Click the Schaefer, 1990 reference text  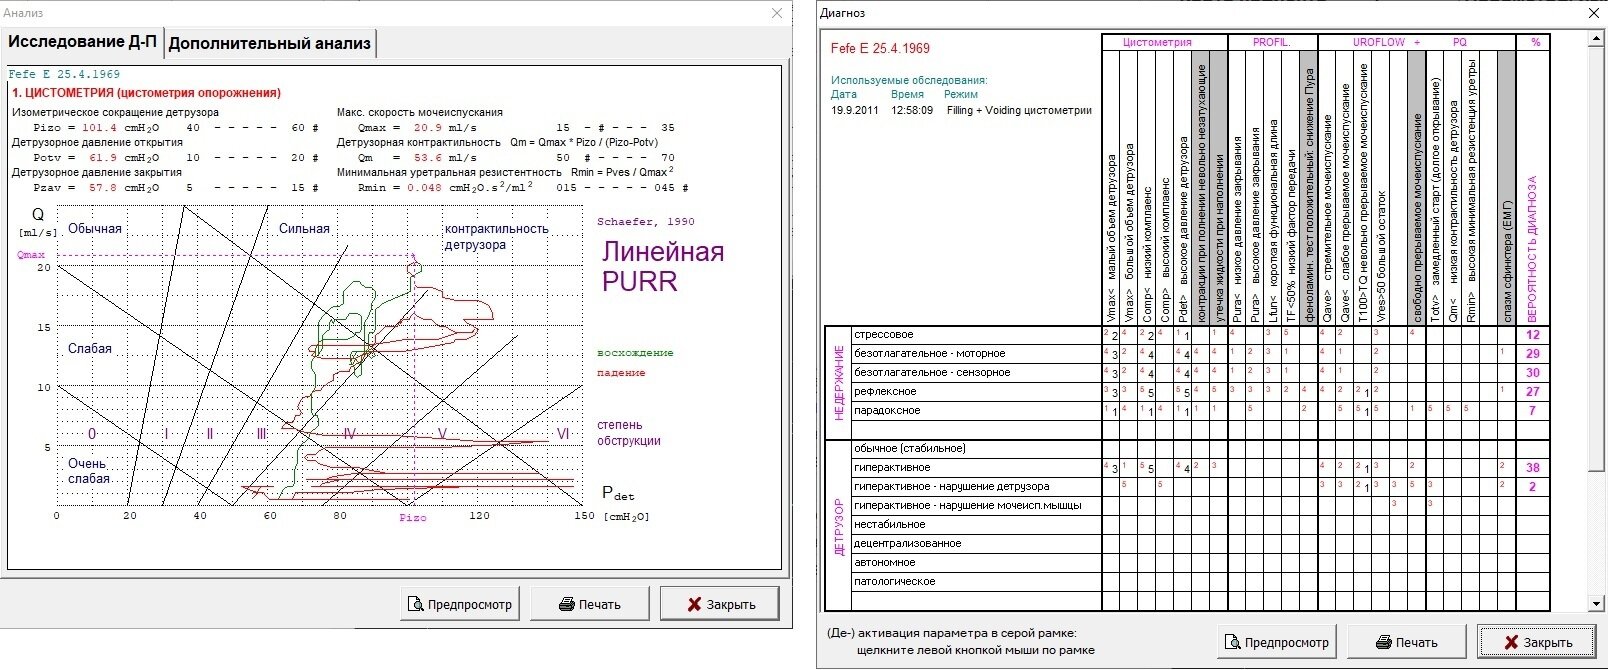pyautogui.click(x=645, y=222)
